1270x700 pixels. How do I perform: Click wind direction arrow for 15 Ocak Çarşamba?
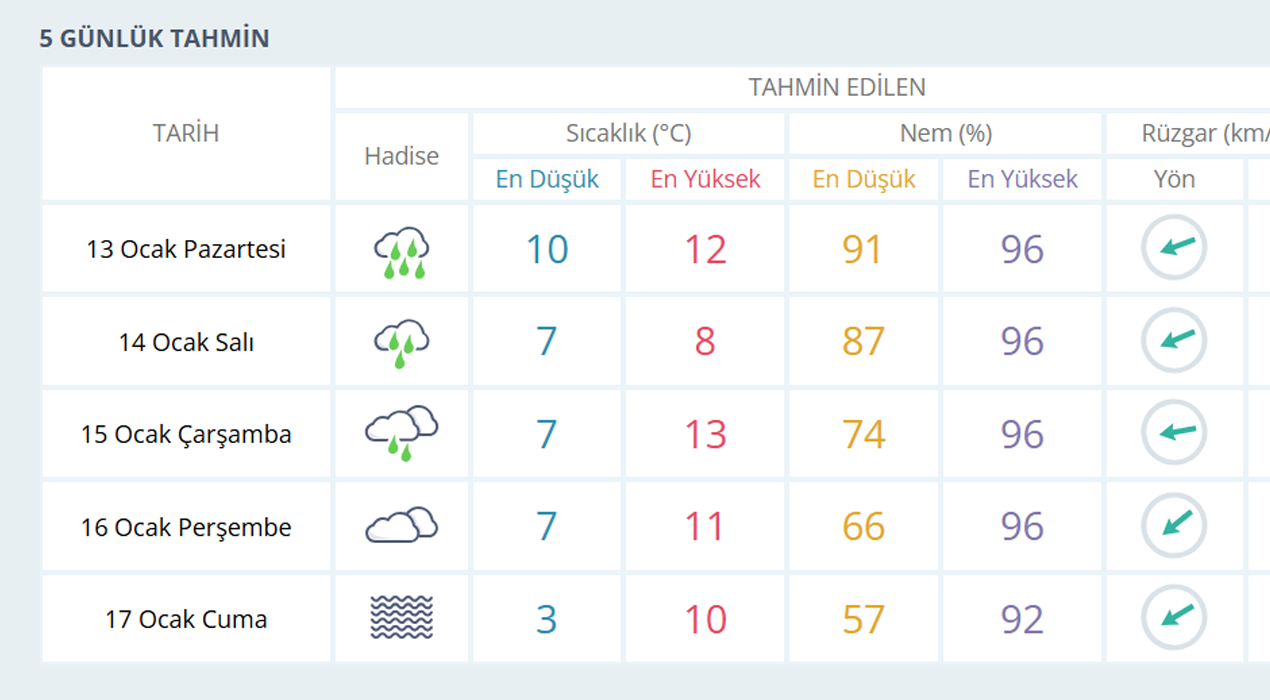tap(1174, 433)
